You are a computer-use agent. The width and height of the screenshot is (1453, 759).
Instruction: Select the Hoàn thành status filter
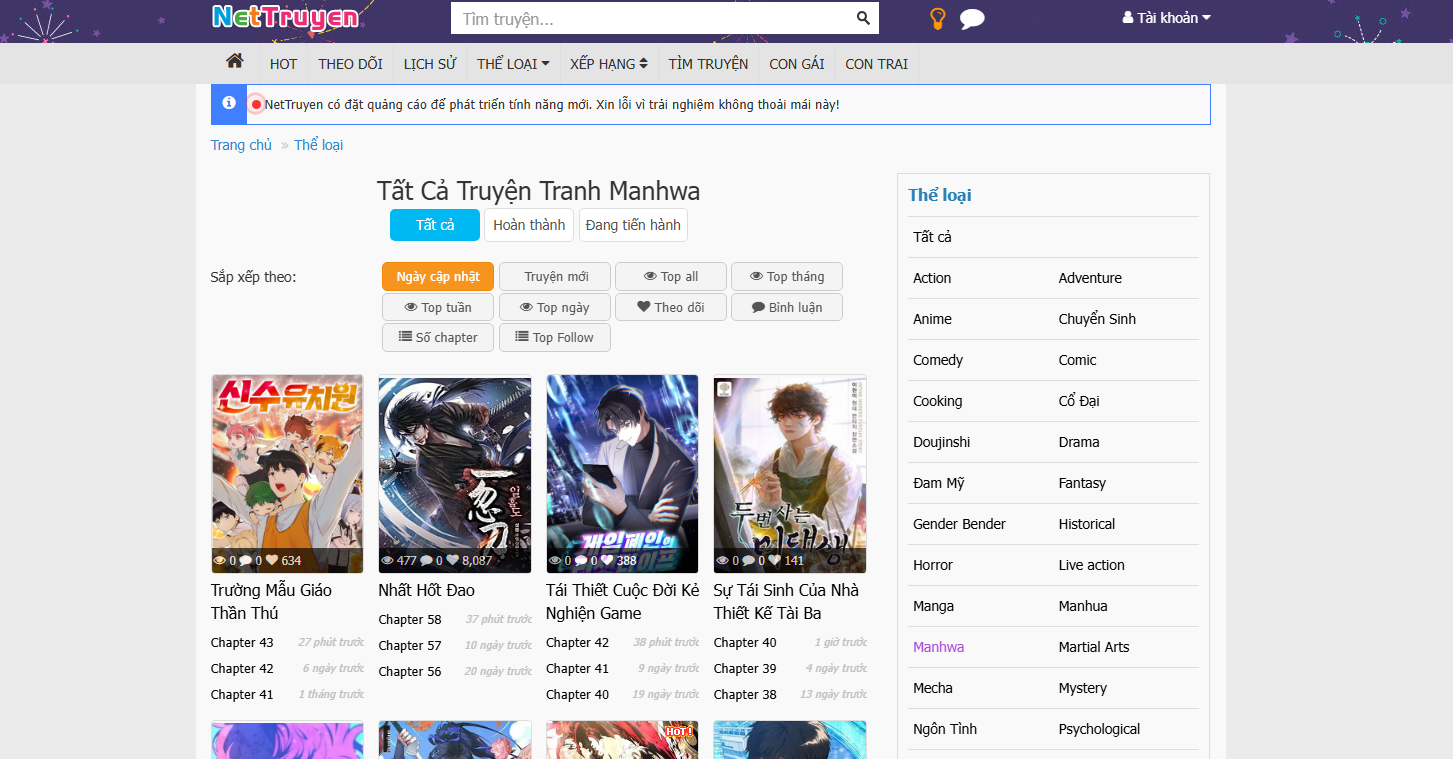pyautogui.click(x=529, y=225)
